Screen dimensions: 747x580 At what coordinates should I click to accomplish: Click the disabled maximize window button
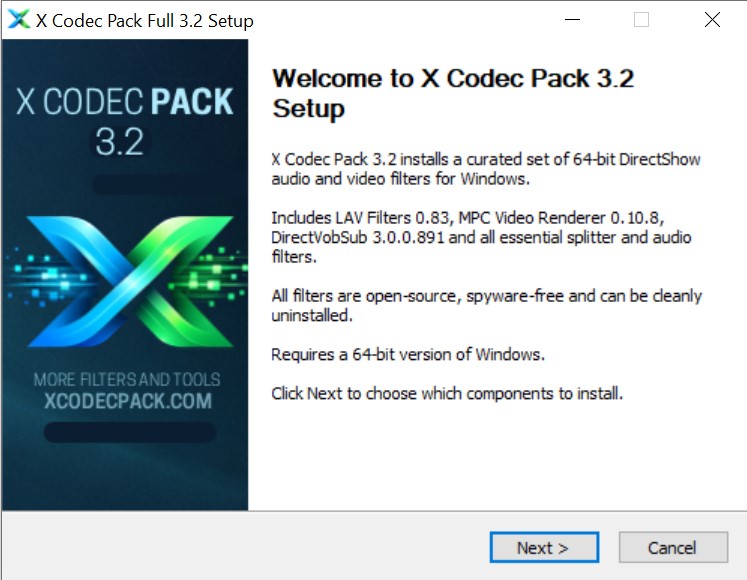coord(641,20)
